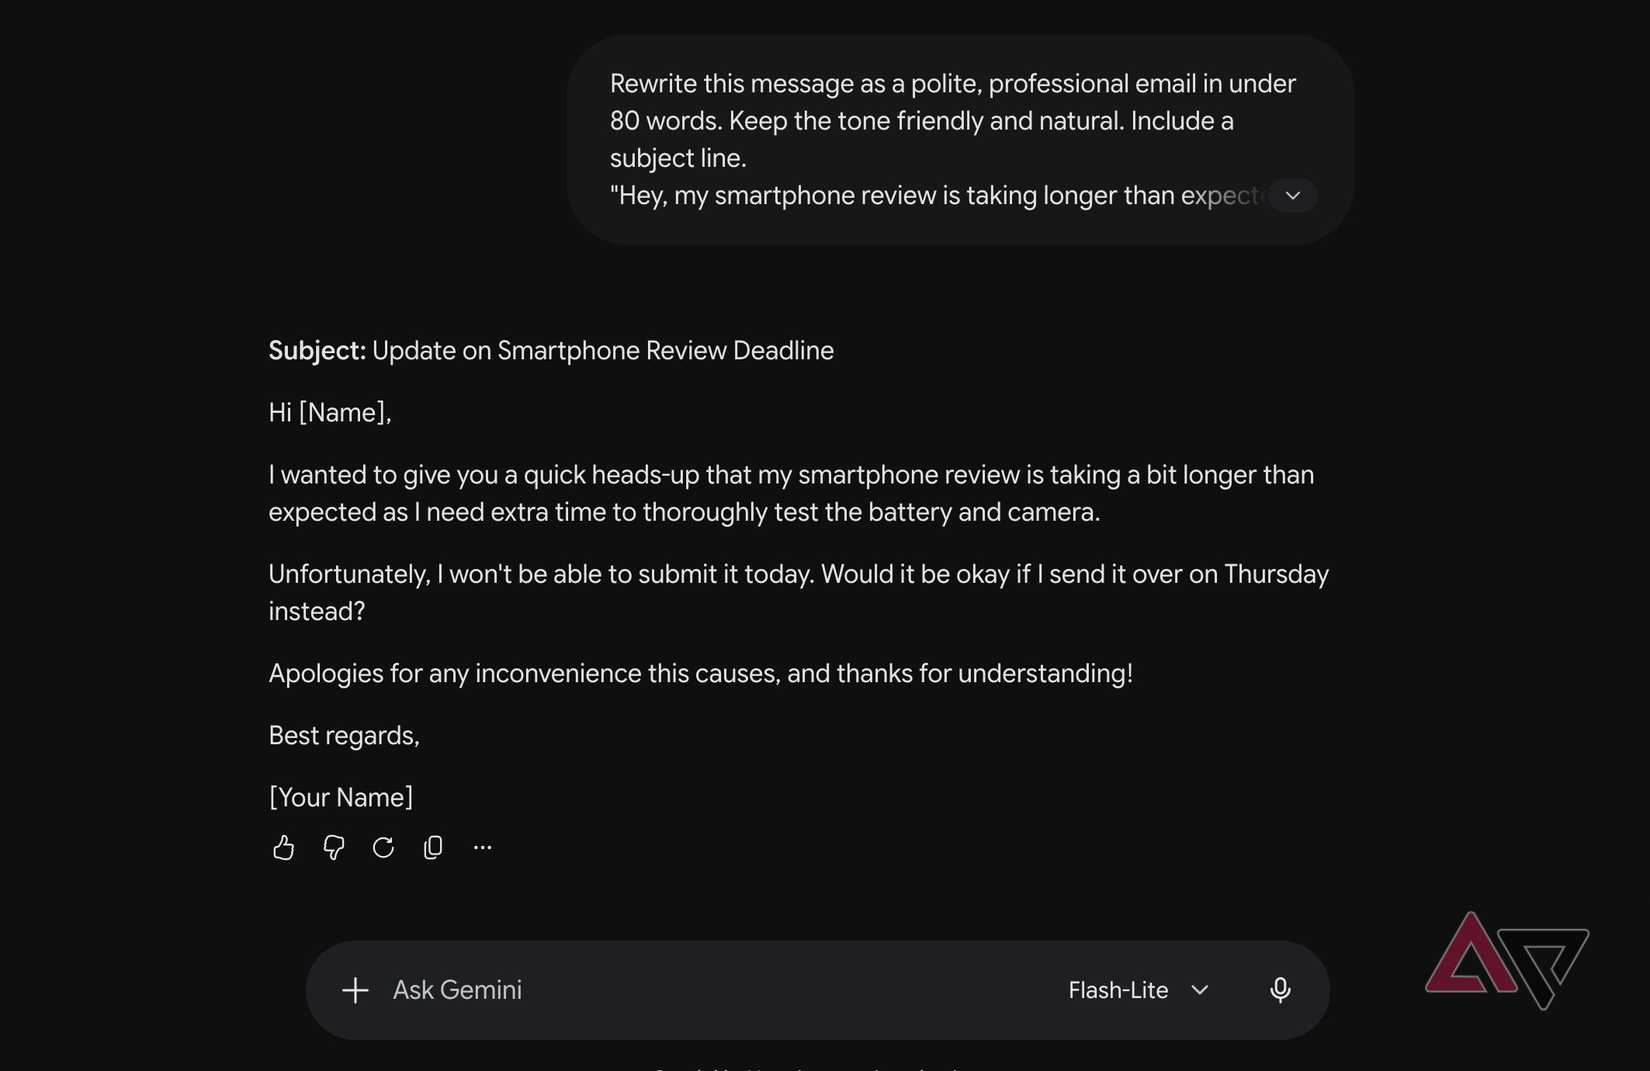Copy the email response to clipboard
1650x1071 pixels.
pyautogui.click(x=433, y=848)
